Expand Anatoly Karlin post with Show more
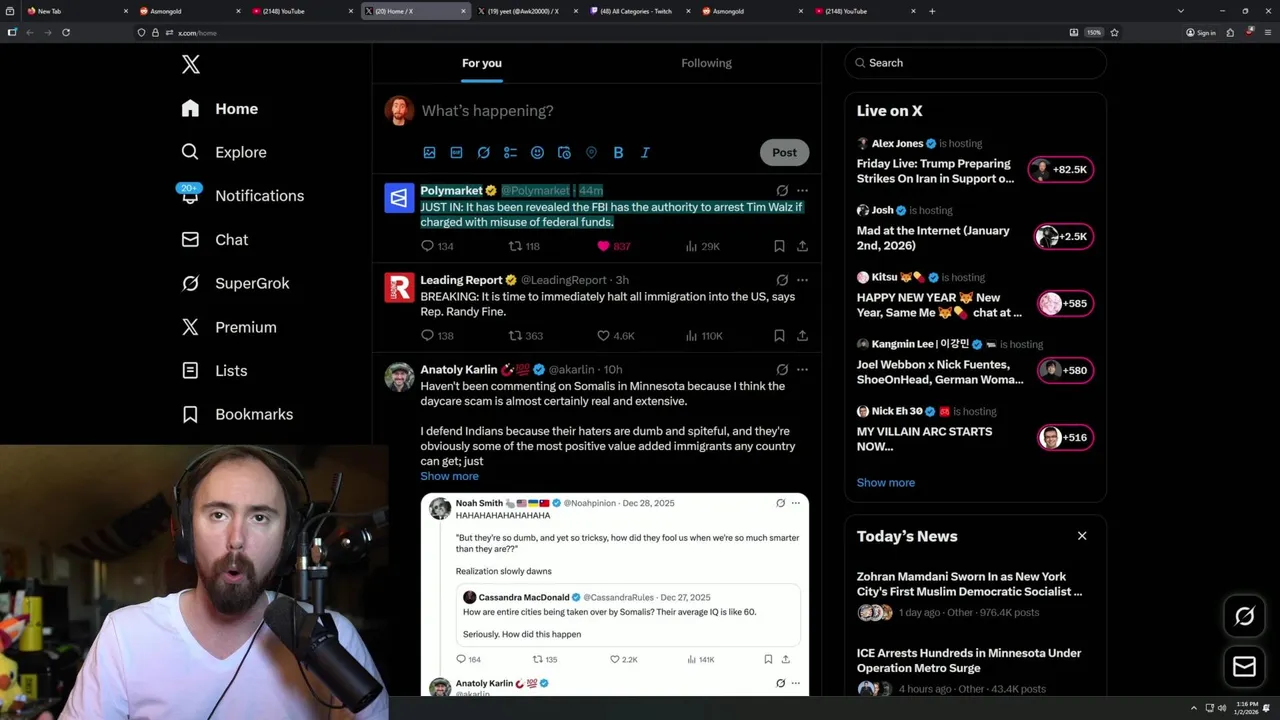Viewport: 1280px width, 720px height. point(449,476)
